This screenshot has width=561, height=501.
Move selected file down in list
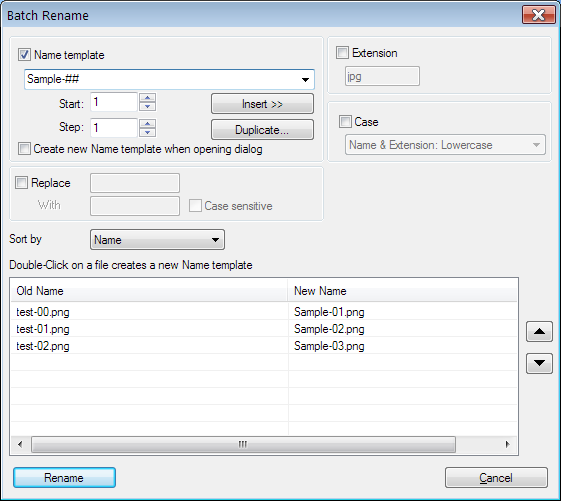tap(539, 363)
